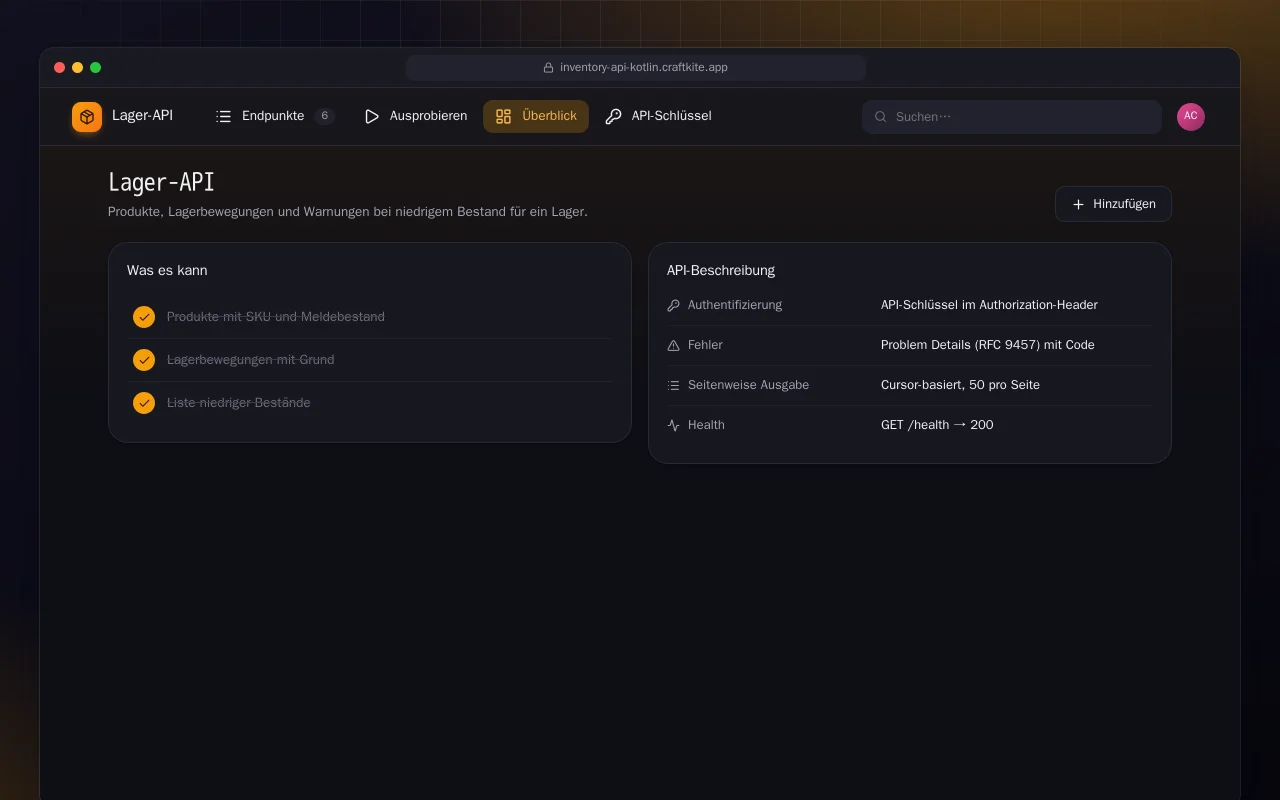Click the Ausprobieren play icon
Screen dimensions: 1280x800
pyautogui.click(x=372, y=116)
